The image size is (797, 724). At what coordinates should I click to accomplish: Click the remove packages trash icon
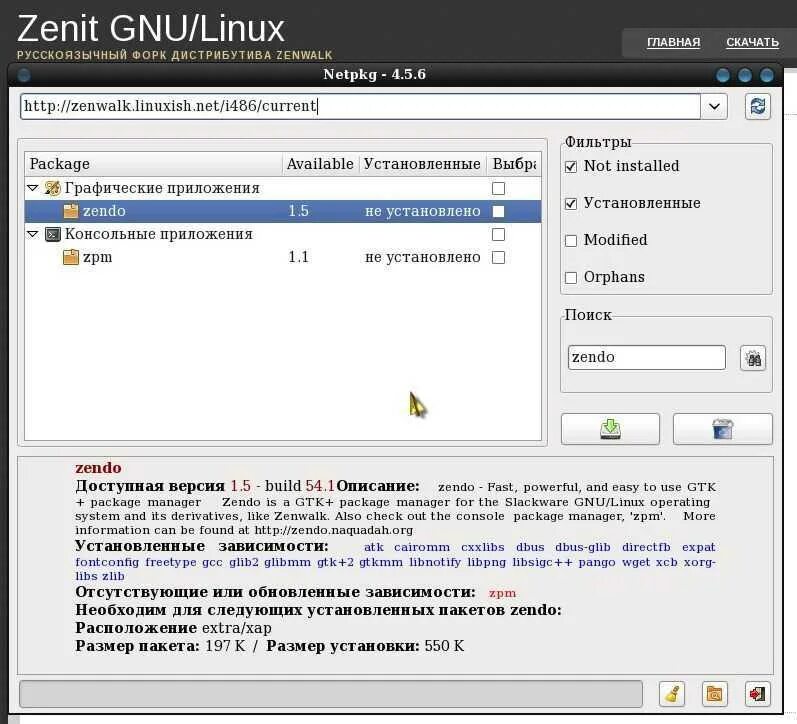[723, 429]
